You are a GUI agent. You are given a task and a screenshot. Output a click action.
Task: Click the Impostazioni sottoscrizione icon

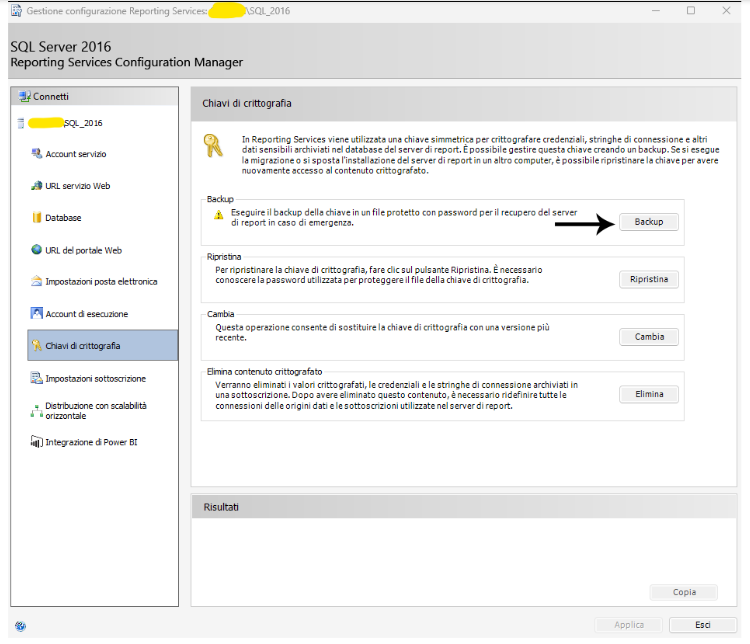click(36, 378)
